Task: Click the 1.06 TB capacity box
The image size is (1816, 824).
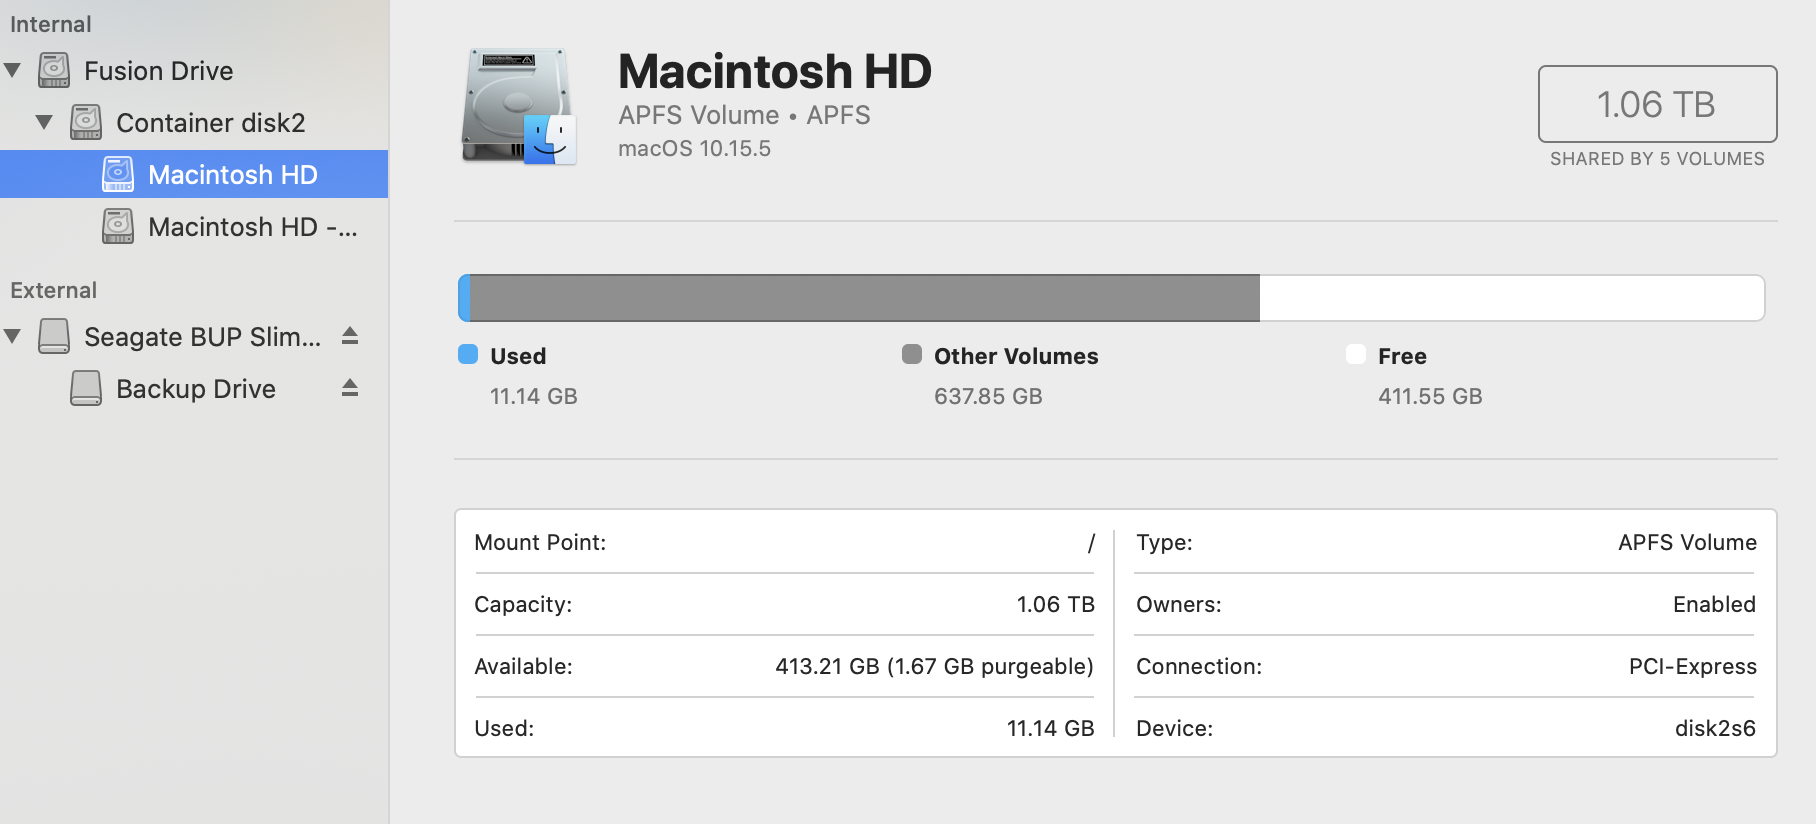Action: (x=1657, y=104)
